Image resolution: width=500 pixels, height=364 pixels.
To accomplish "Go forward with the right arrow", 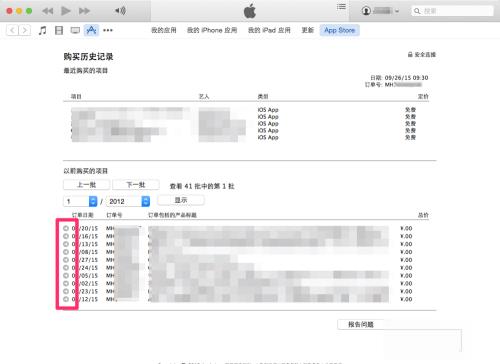I will [x=25, y=30].
